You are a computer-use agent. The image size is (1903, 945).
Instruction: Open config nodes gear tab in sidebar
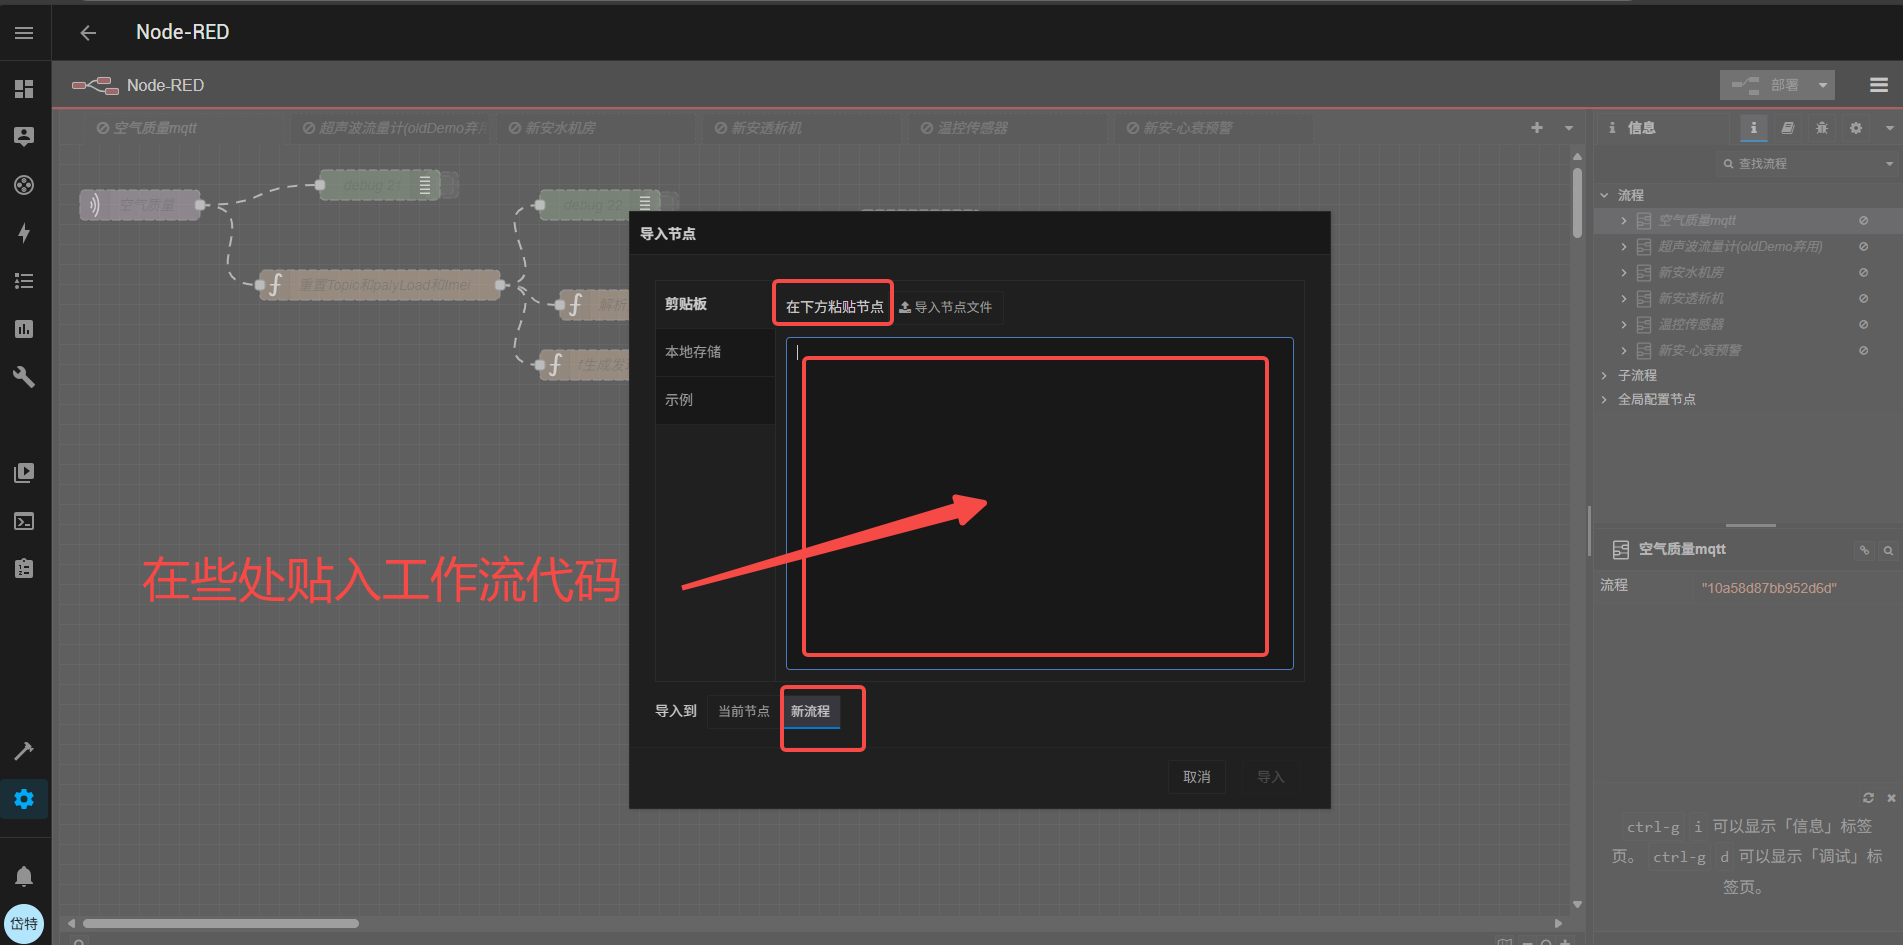click(x=1856, y=128)
